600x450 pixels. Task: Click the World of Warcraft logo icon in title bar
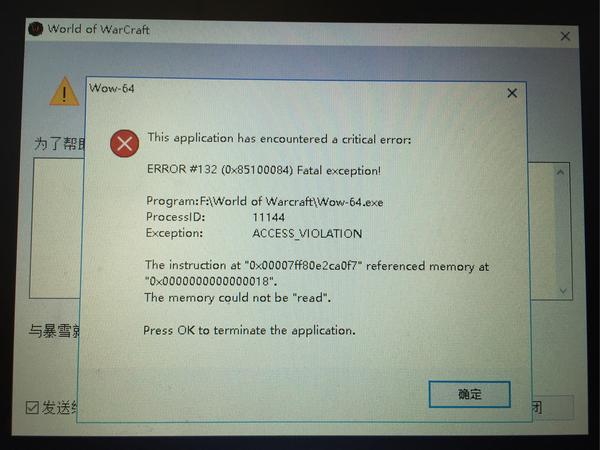click(x=36, y=29)
